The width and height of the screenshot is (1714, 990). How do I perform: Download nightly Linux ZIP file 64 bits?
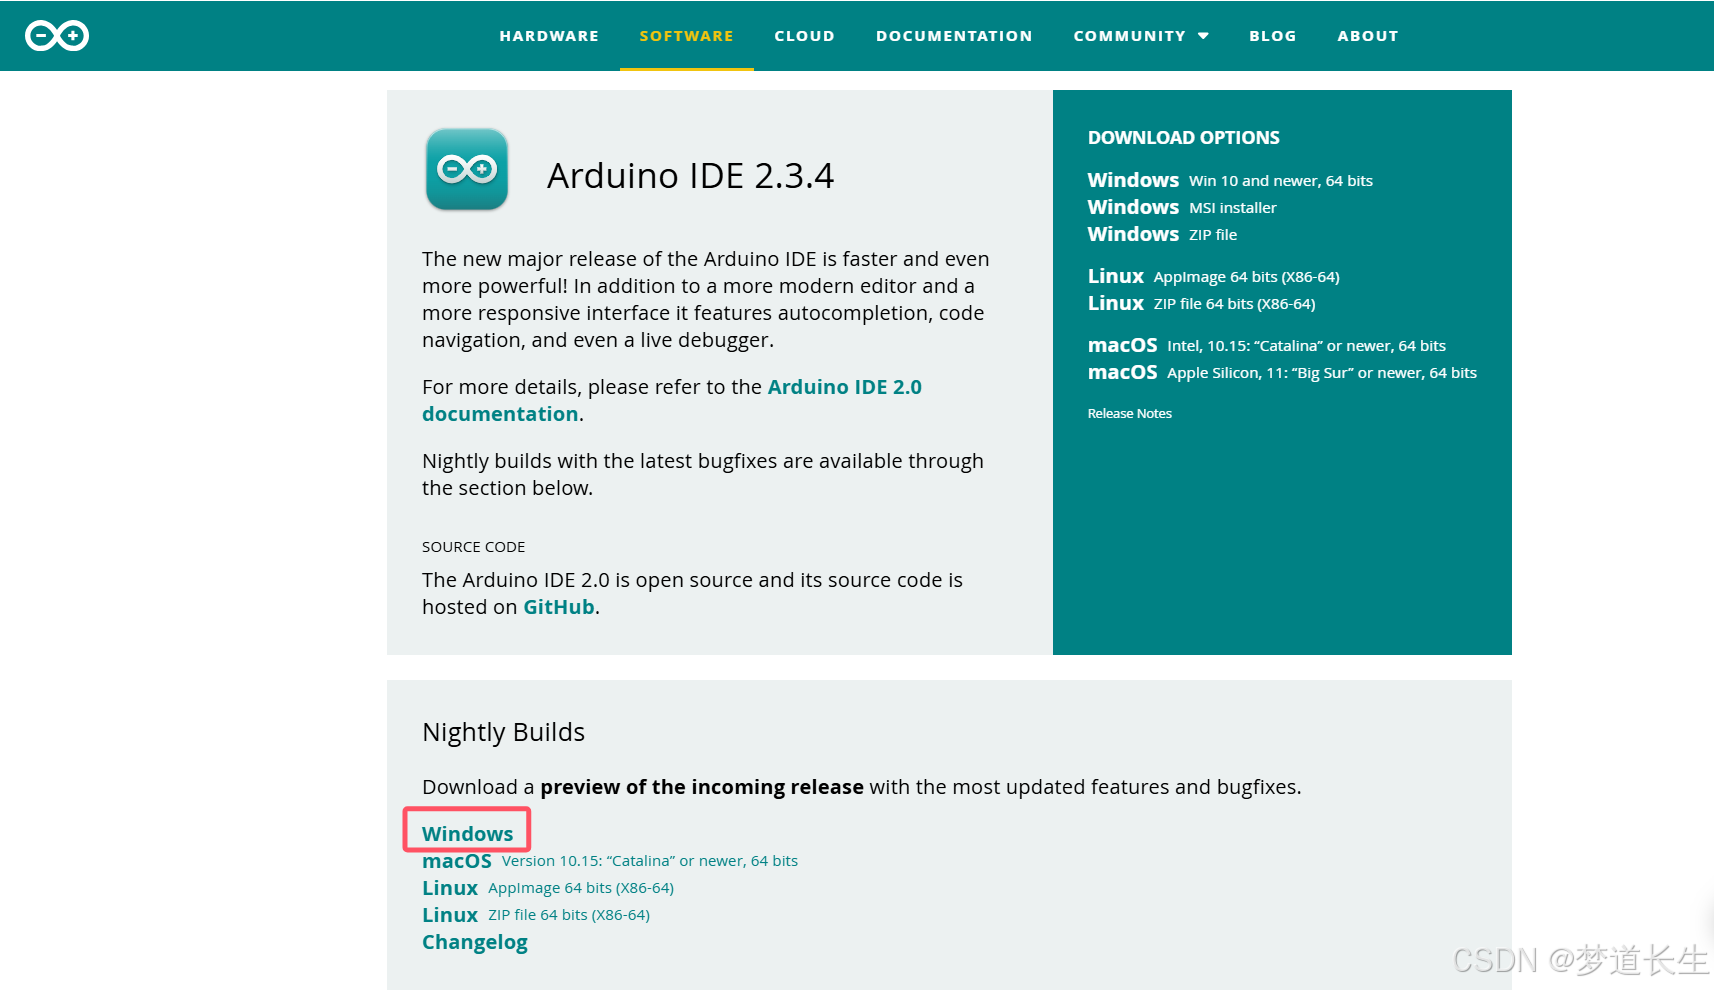click(535, 915)
